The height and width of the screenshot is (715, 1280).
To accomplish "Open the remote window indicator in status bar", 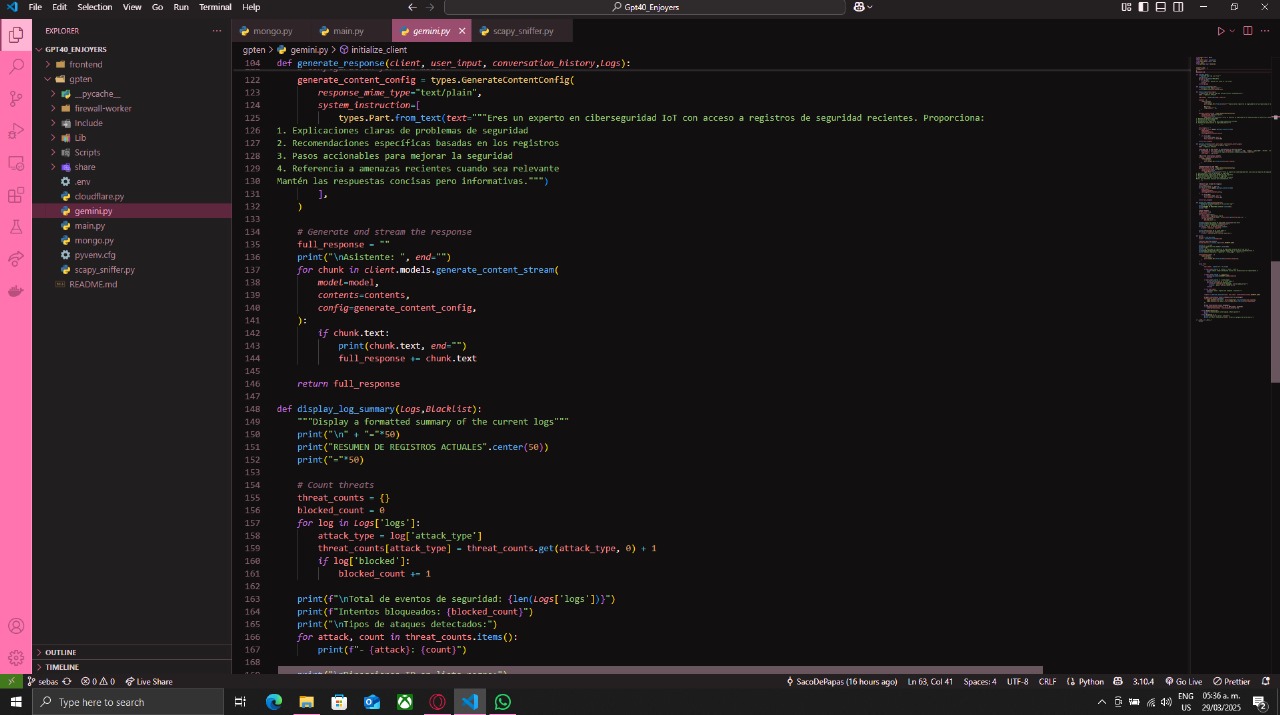I will tap(10, 681).
